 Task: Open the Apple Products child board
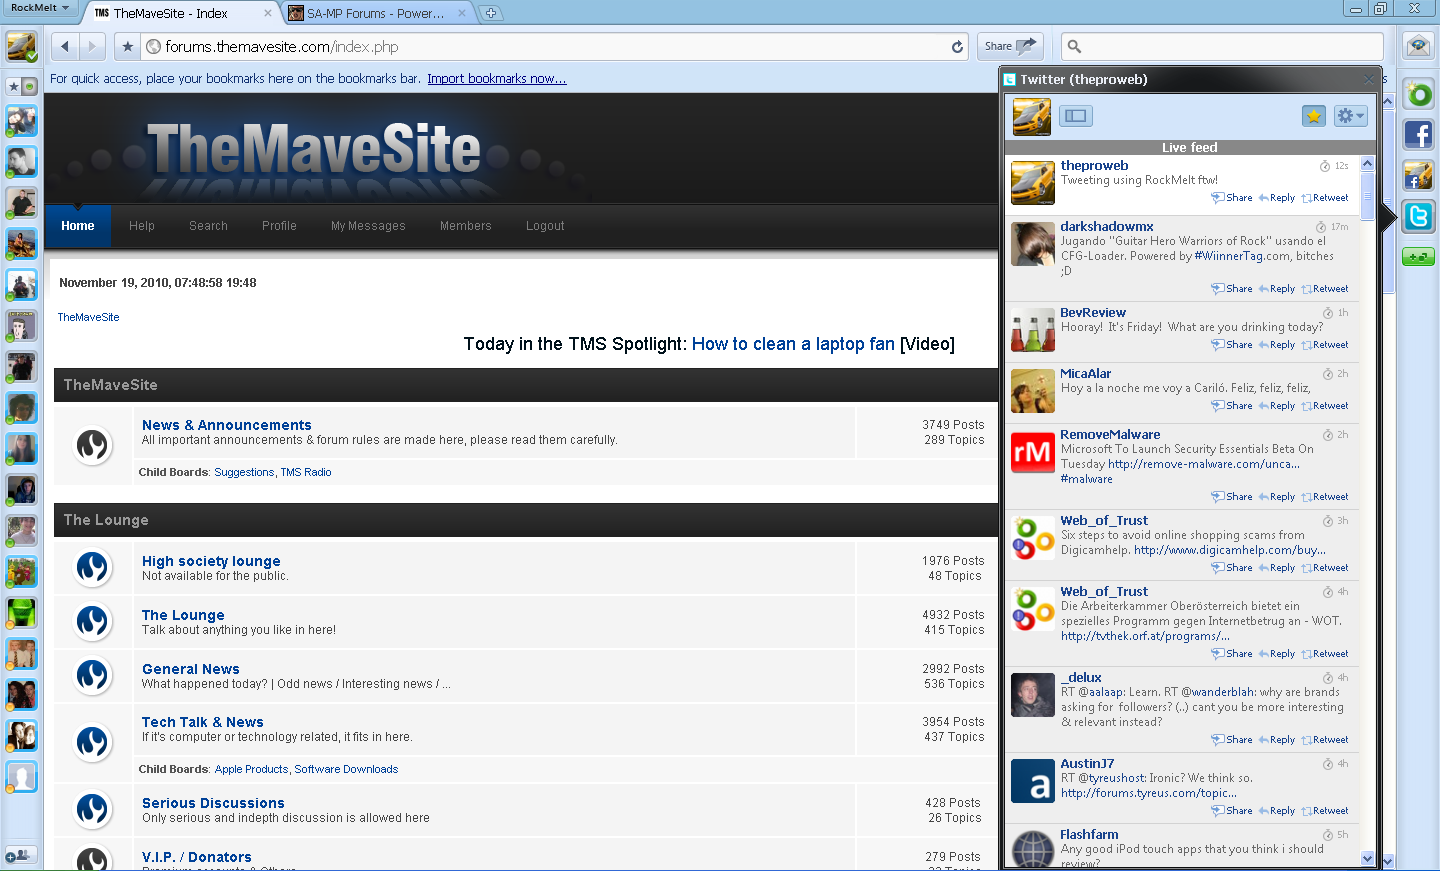click(x=251, y=769)
